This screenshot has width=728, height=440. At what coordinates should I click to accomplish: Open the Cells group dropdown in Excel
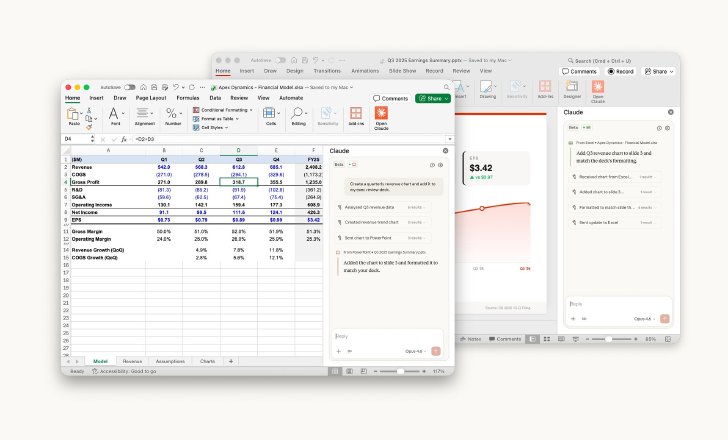click(x=278, y=113)
